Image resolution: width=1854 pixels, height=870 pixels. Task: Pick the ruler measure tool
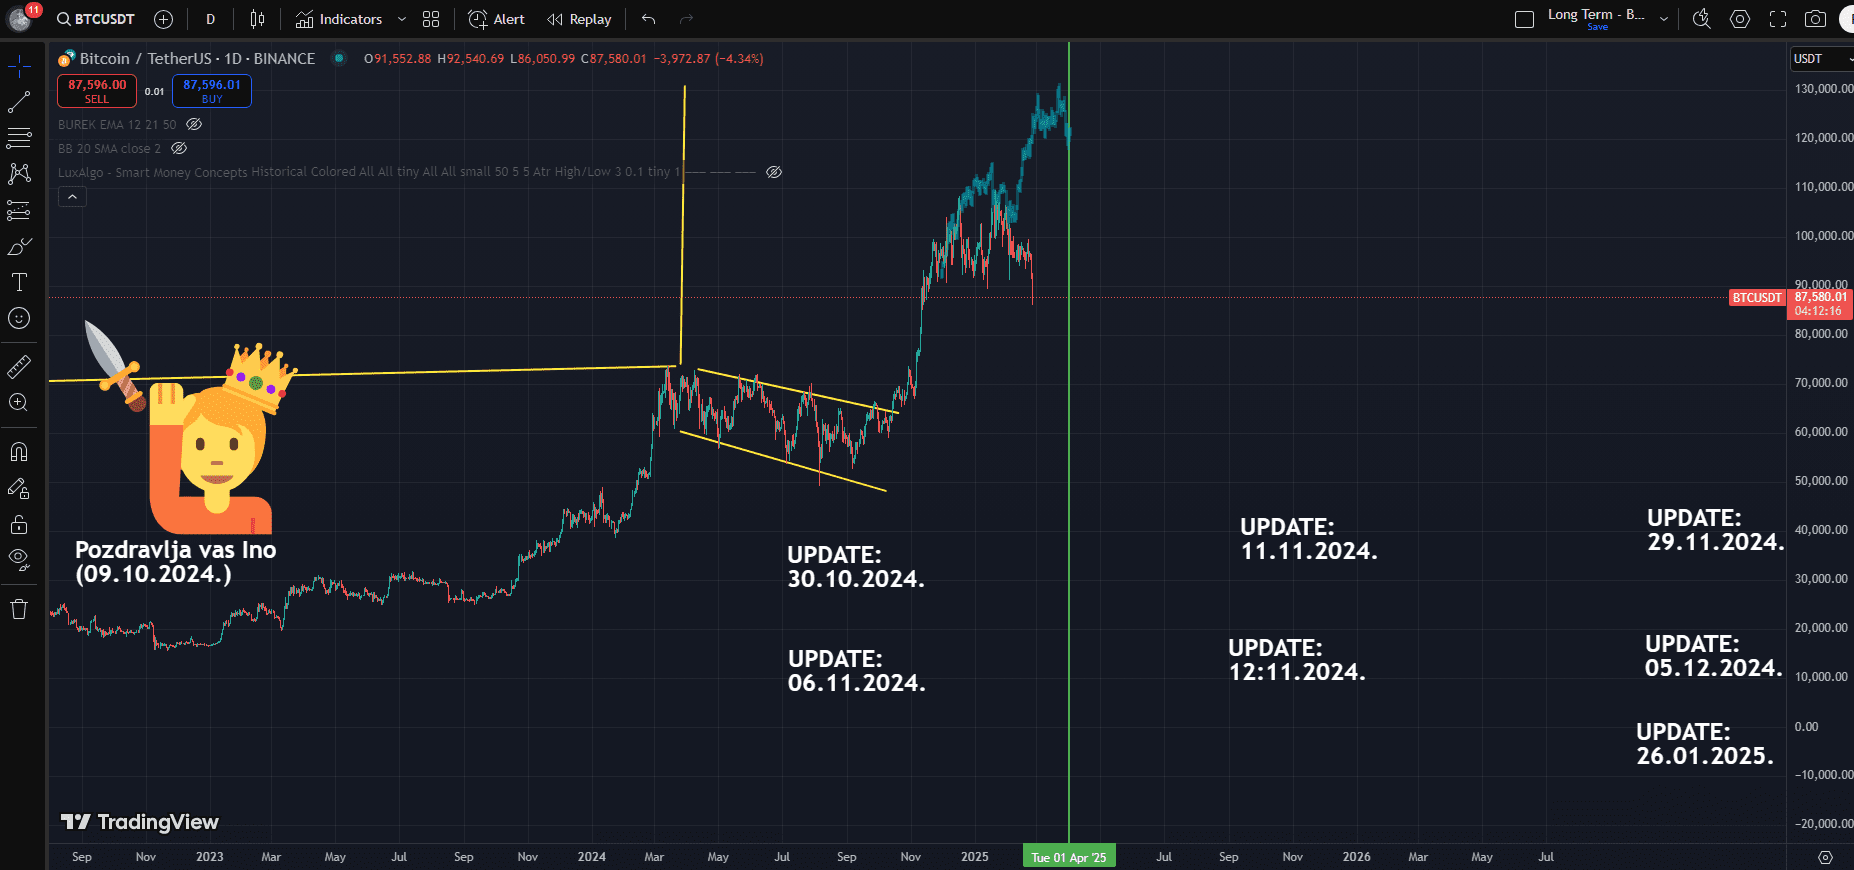(19, 367)
